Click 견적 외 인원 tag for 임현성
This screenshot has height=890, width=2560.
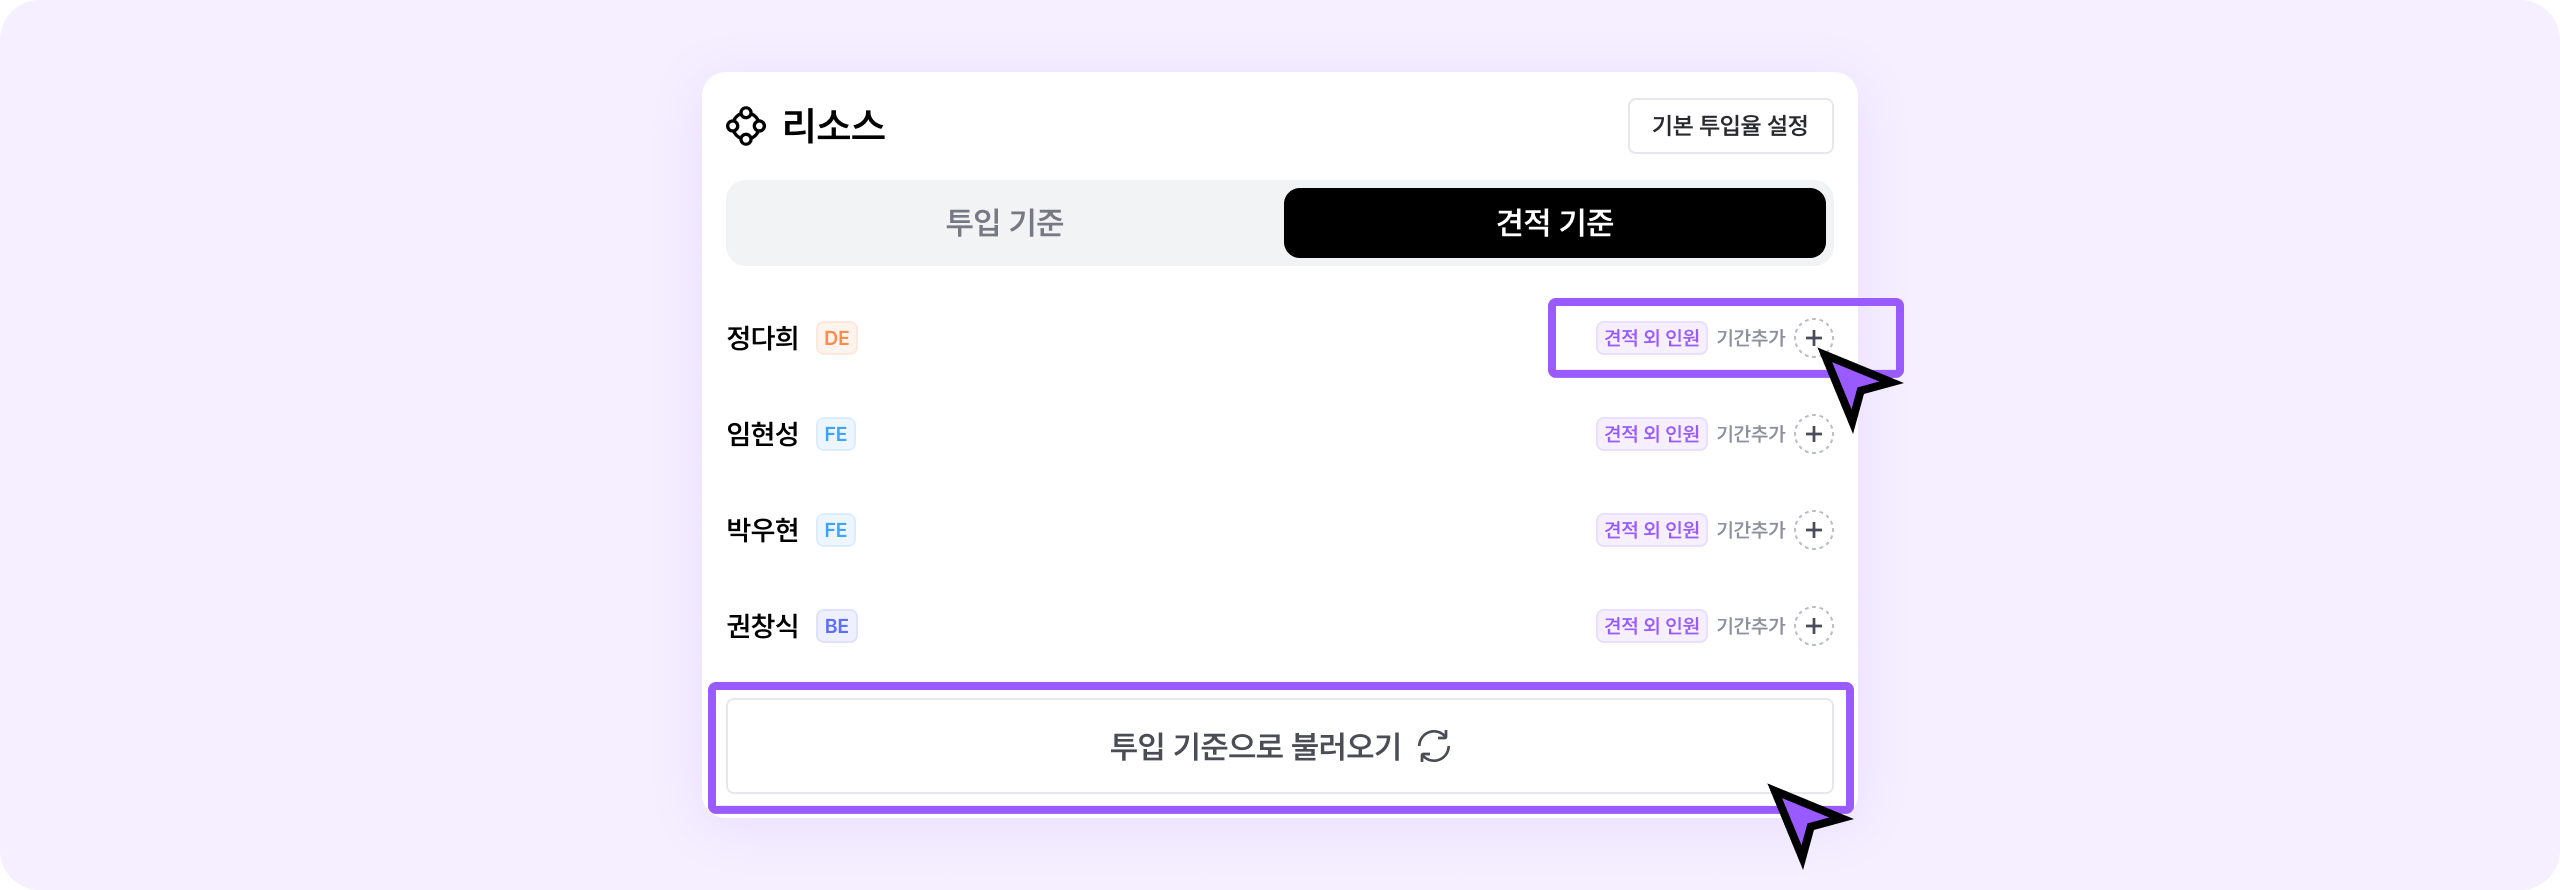click(1651, 434)
